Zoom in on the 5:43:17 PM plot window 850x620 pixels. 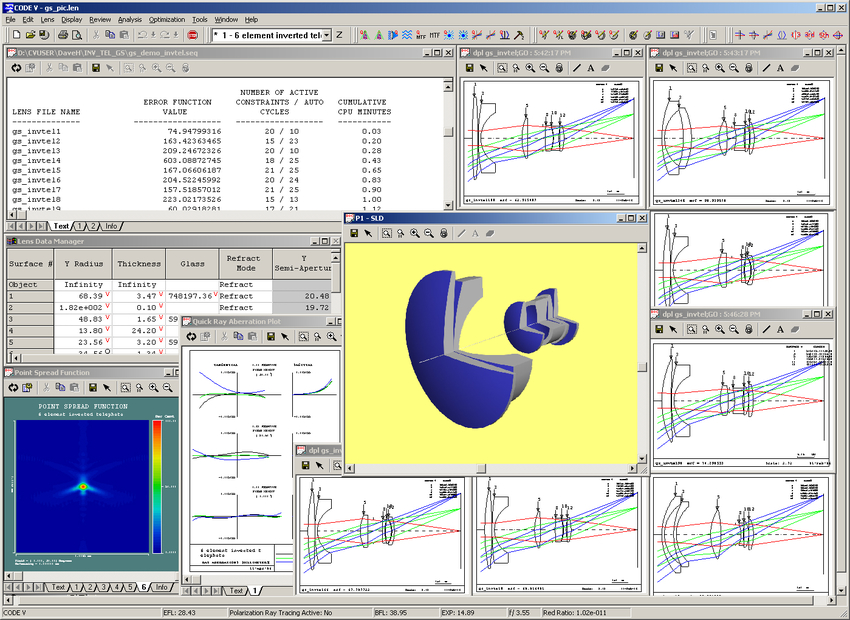pos(719,68)
